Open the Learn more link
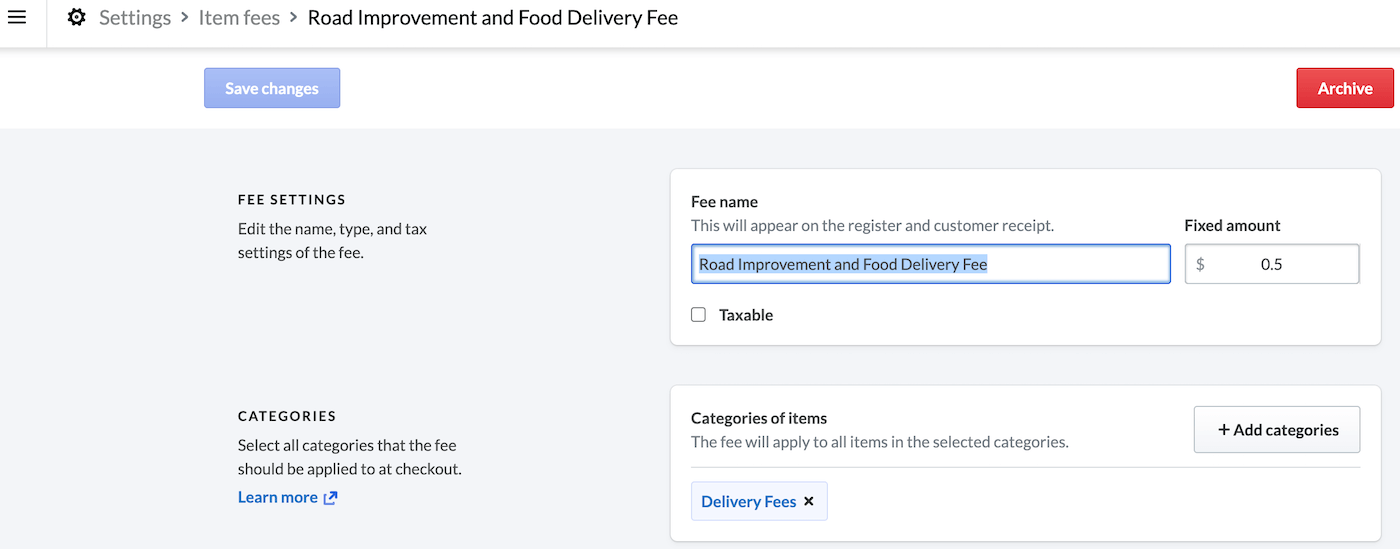 coord(277,497)
